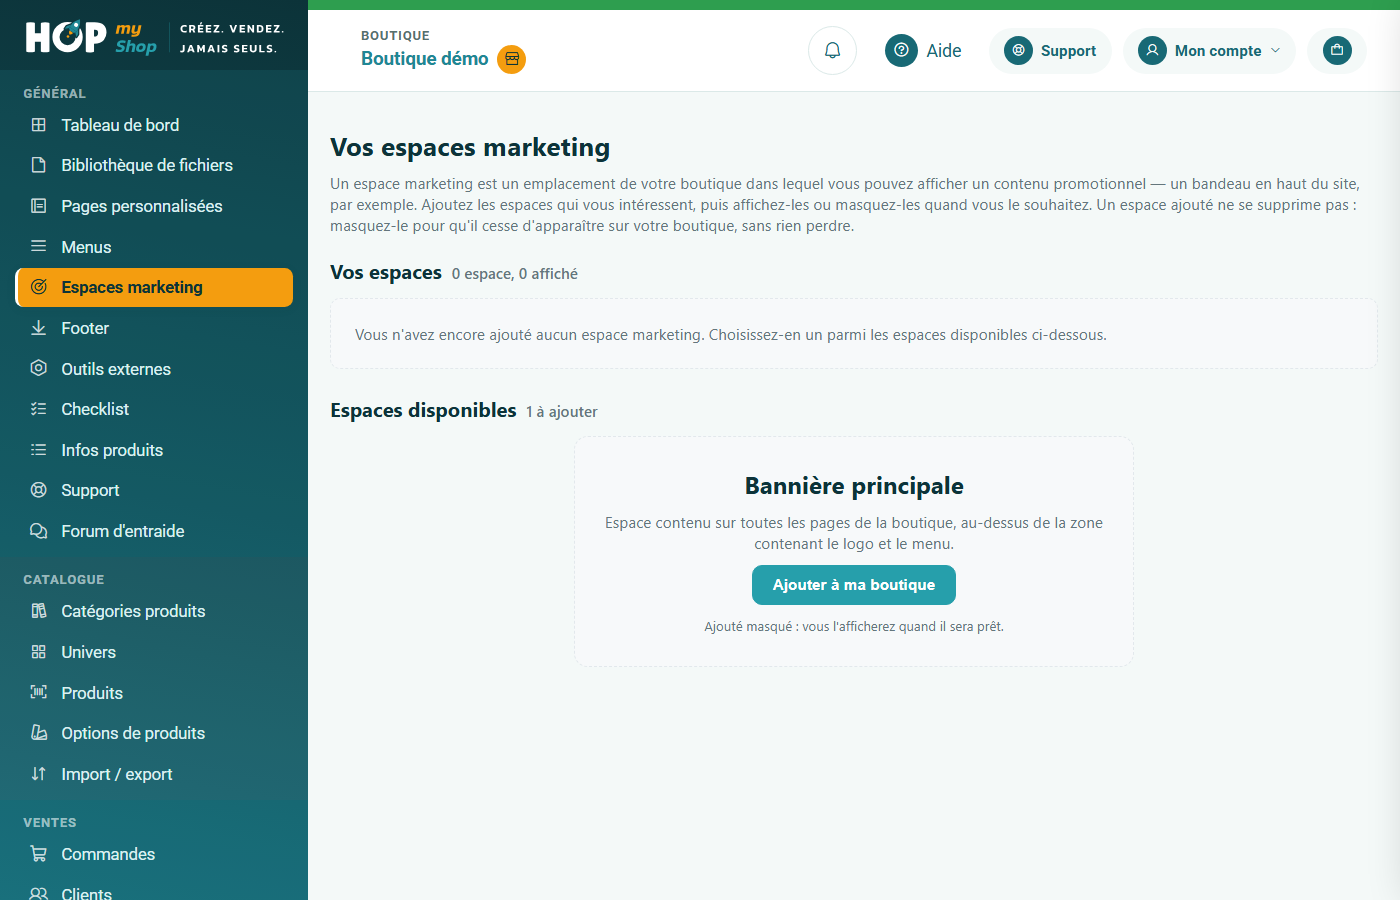Screen dimensions: 1400x900
Task: Click the sidebar Support lifebuoy icon
Action: click(x=39, y=490)
